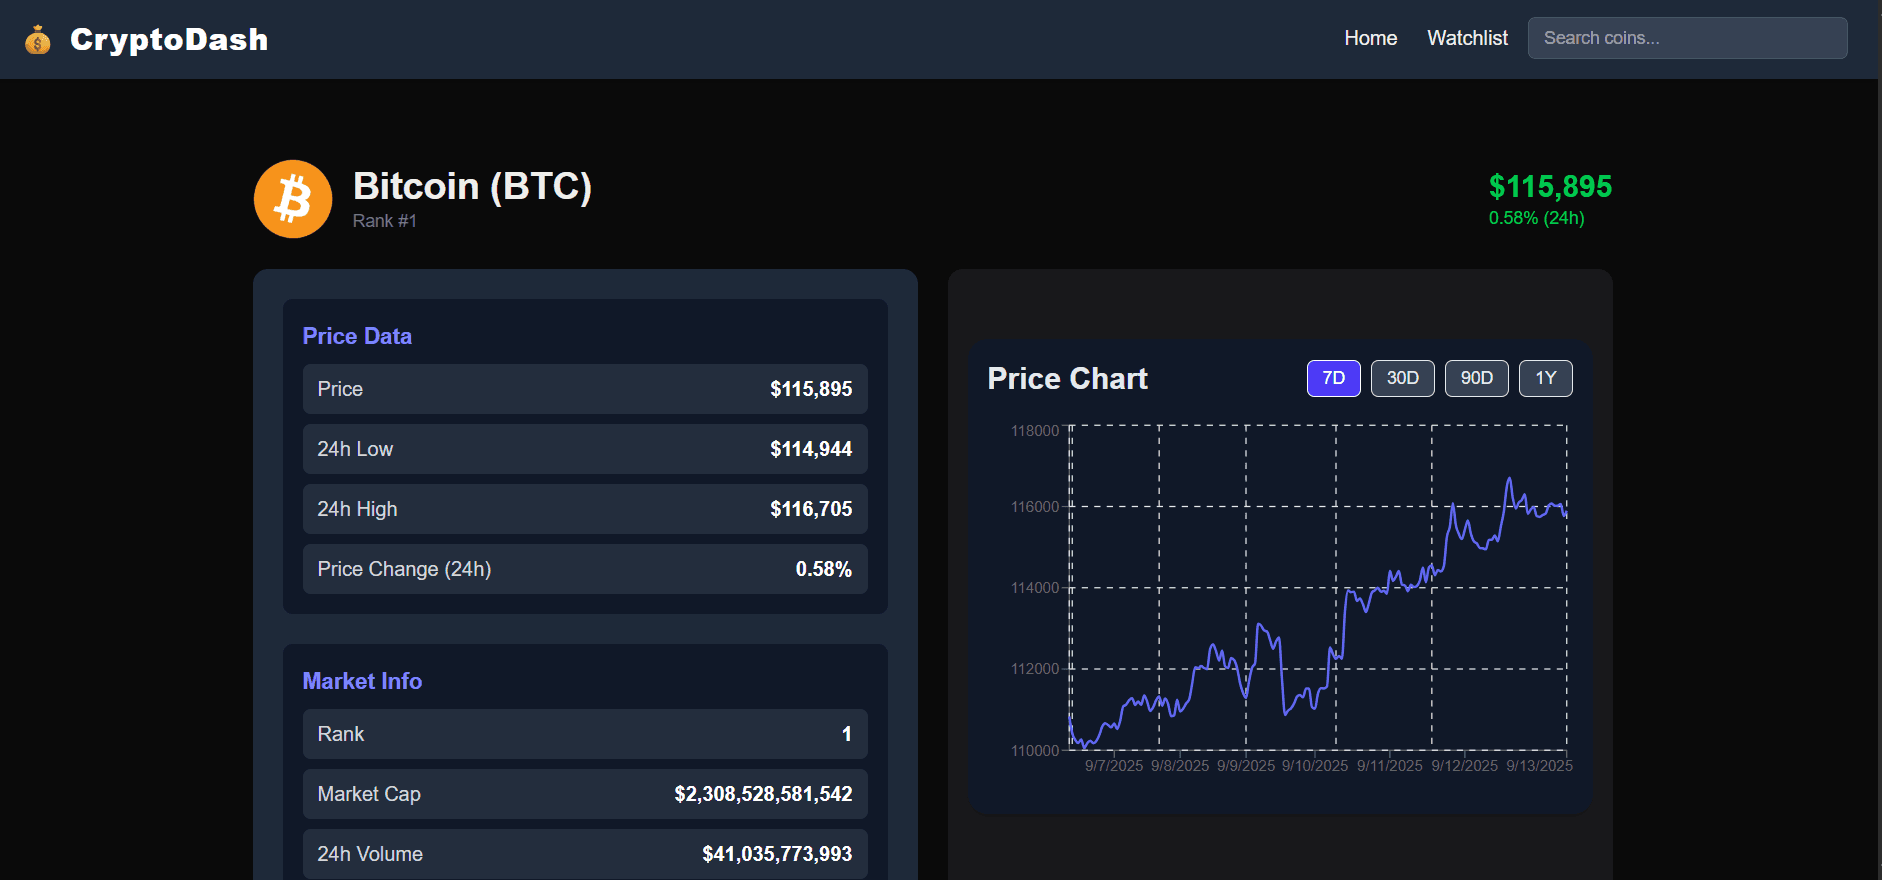Viewport: 1882px width, 880px height.
Task: Click the price line peak on chart
Action: pyautogui.click(x=1509, y=479)
